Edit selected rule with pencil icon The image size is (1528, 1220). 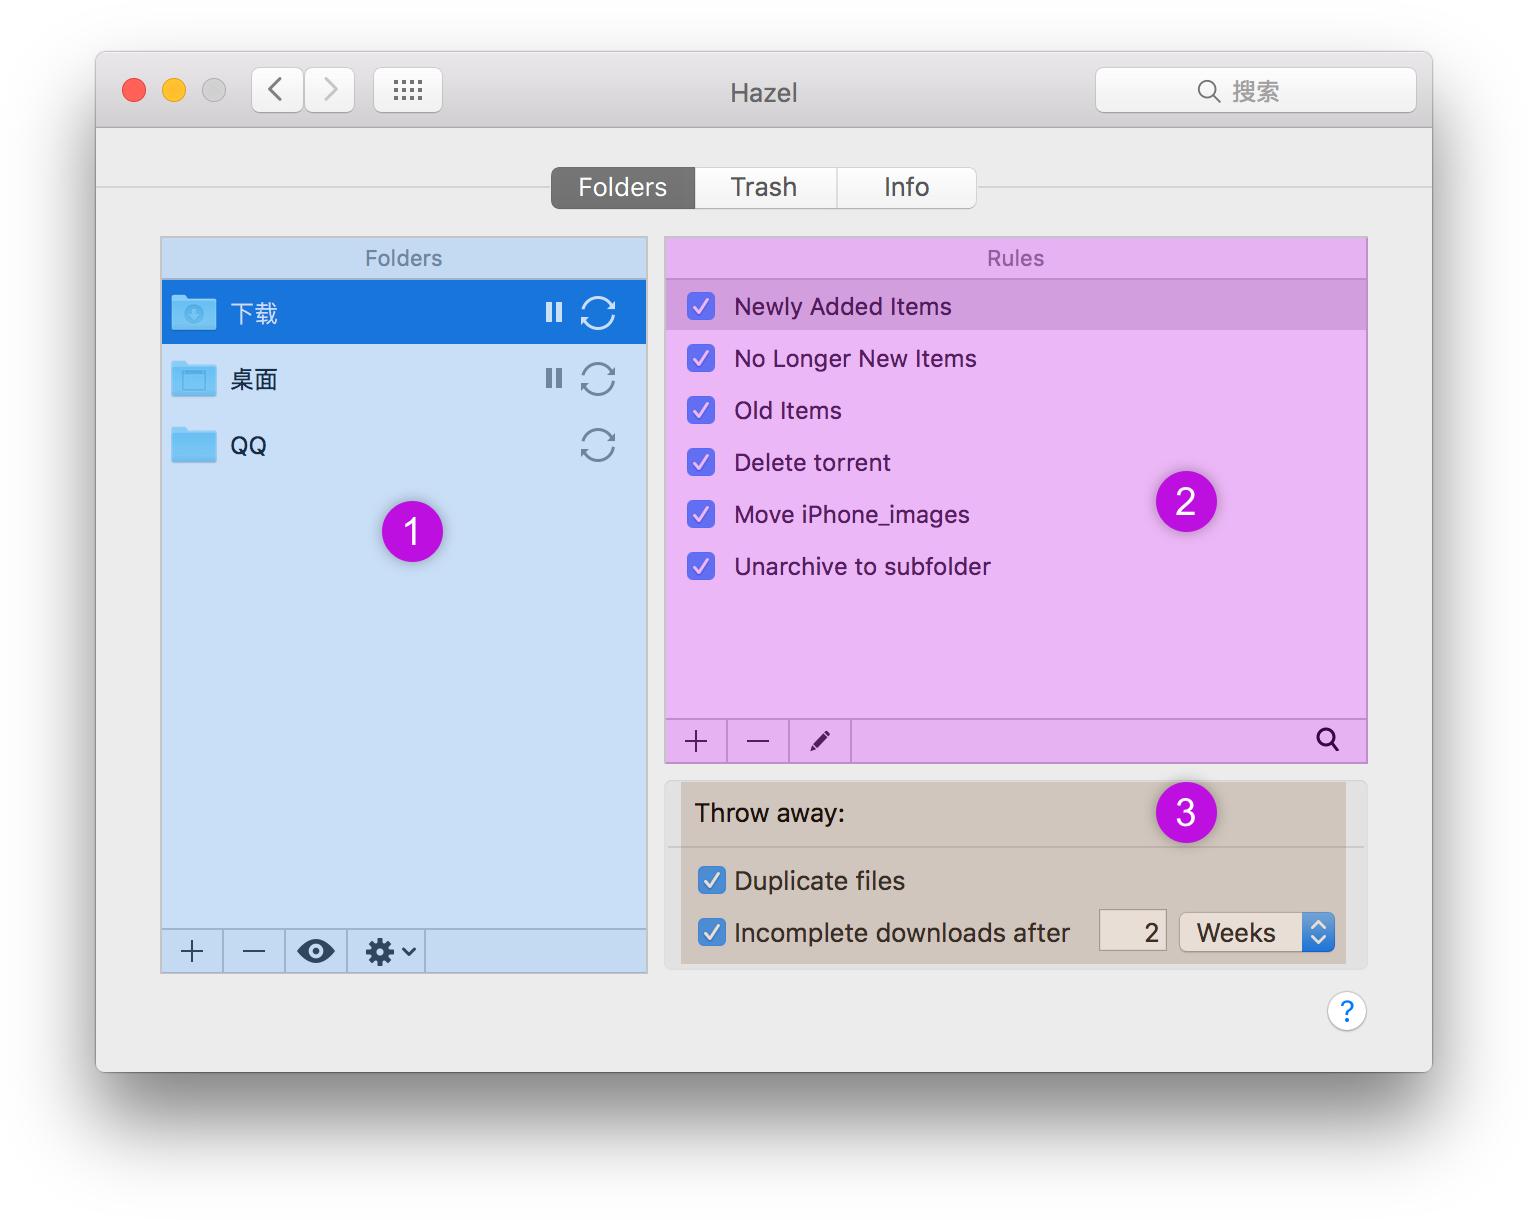(820, 741)
